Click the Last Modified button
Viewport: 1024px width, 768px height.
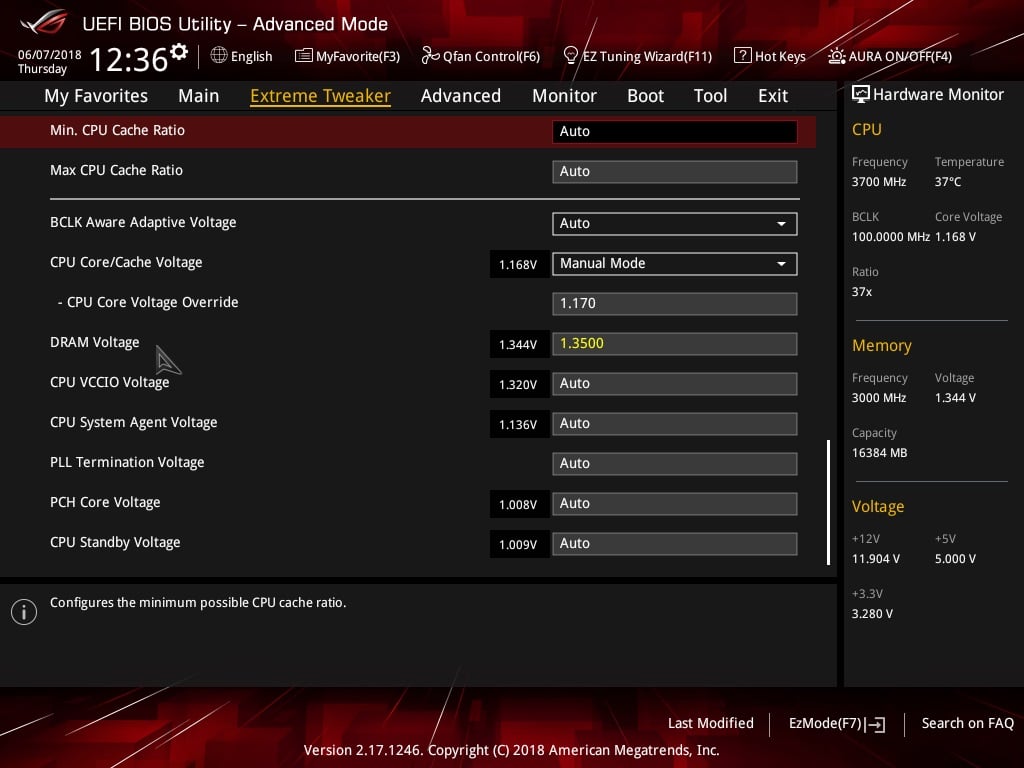coord(710,723)
